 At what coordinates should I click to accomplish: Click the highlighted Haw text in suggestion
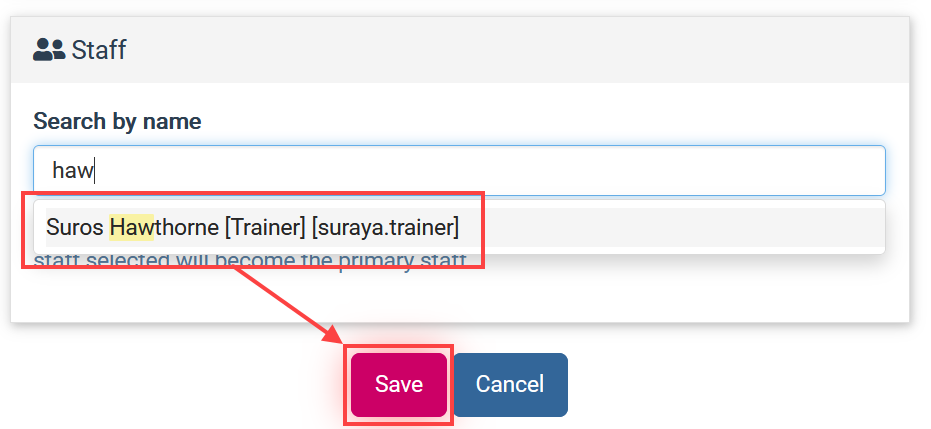(131, 227)
